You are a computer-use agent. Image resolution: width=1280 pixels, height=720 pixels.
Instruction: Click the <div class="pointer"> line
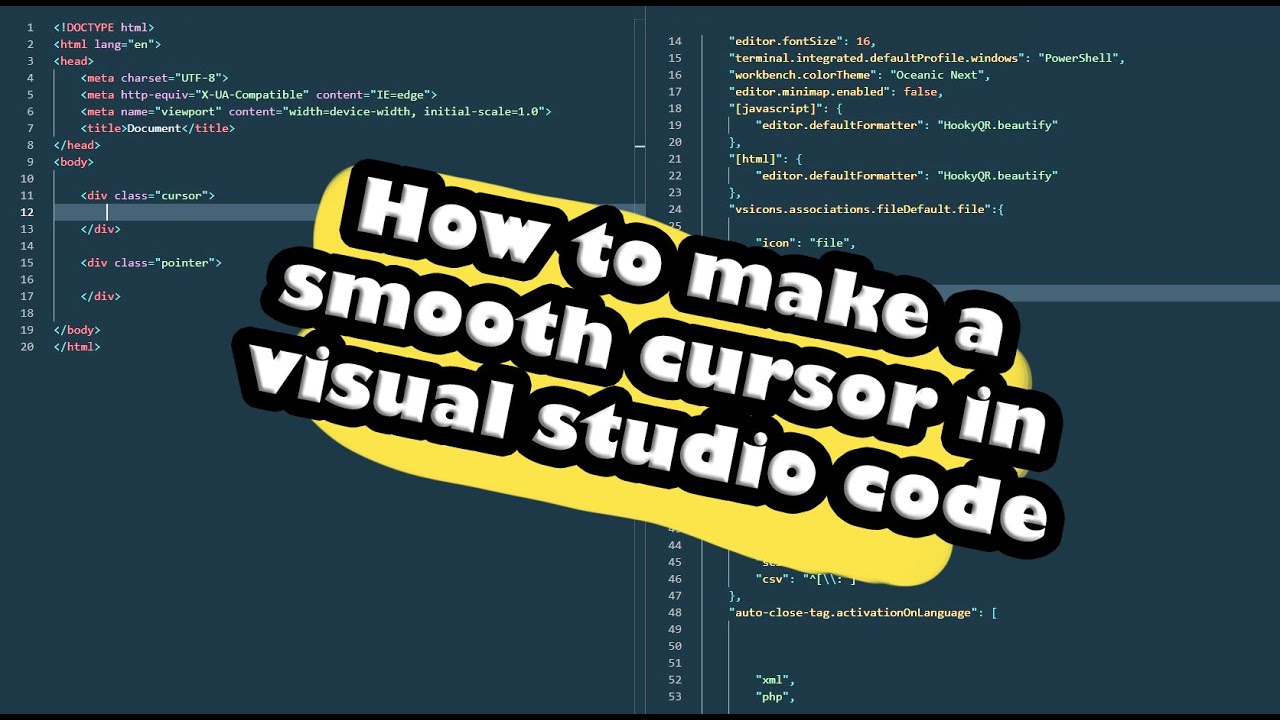(151, 263)
